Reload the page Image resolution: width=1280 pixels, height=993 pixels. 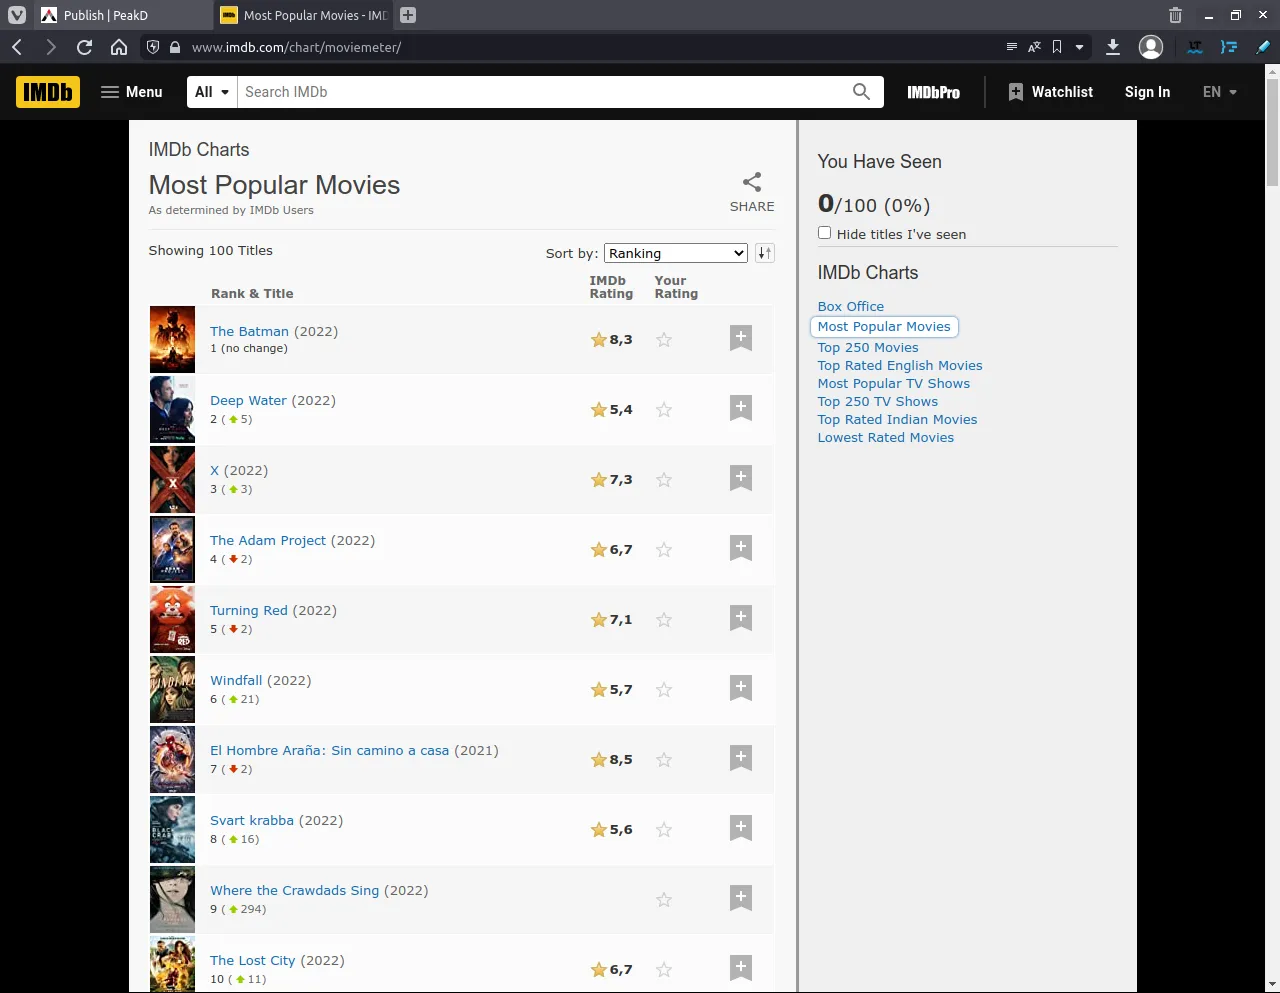tap(84, 47)
